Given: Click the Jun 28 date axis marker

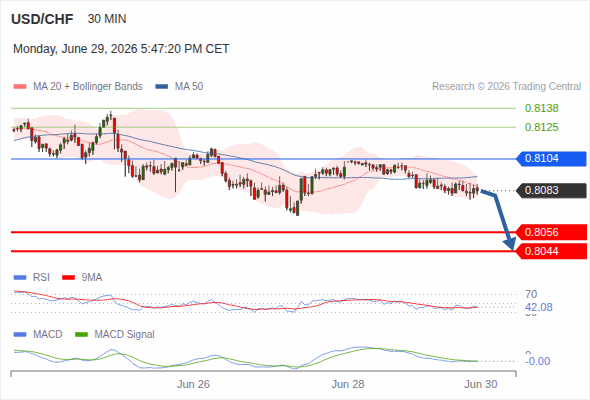Looking at the screenshot, I should coord(348,384).
